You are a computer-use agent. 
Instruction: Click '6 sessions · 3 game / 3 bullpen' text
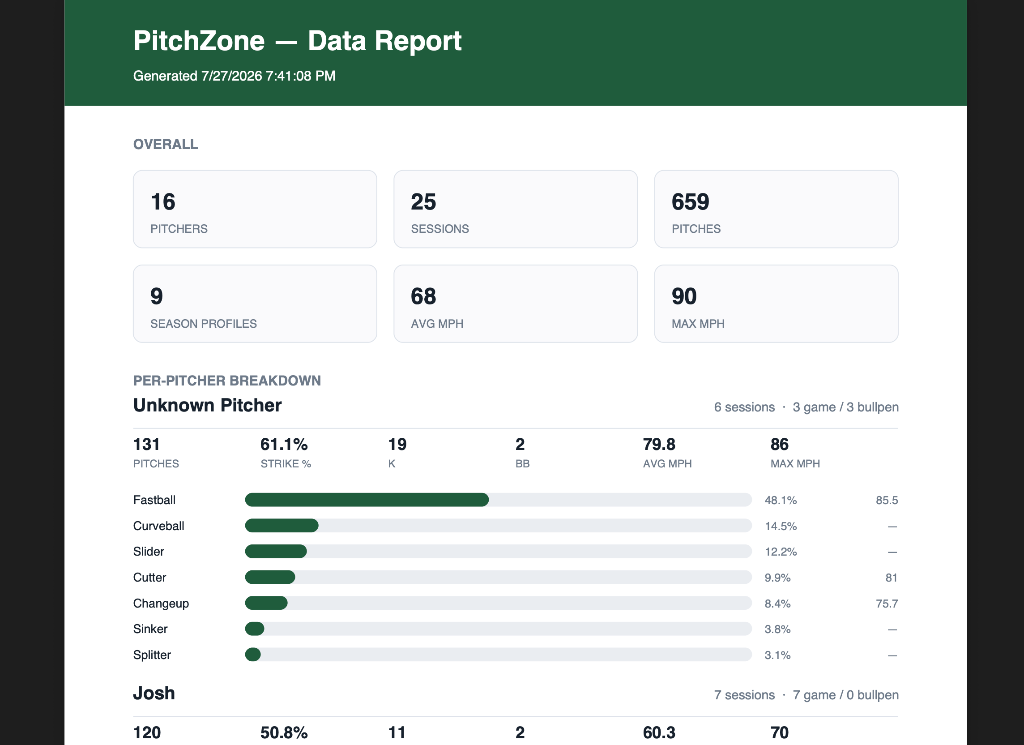(806, 407)
